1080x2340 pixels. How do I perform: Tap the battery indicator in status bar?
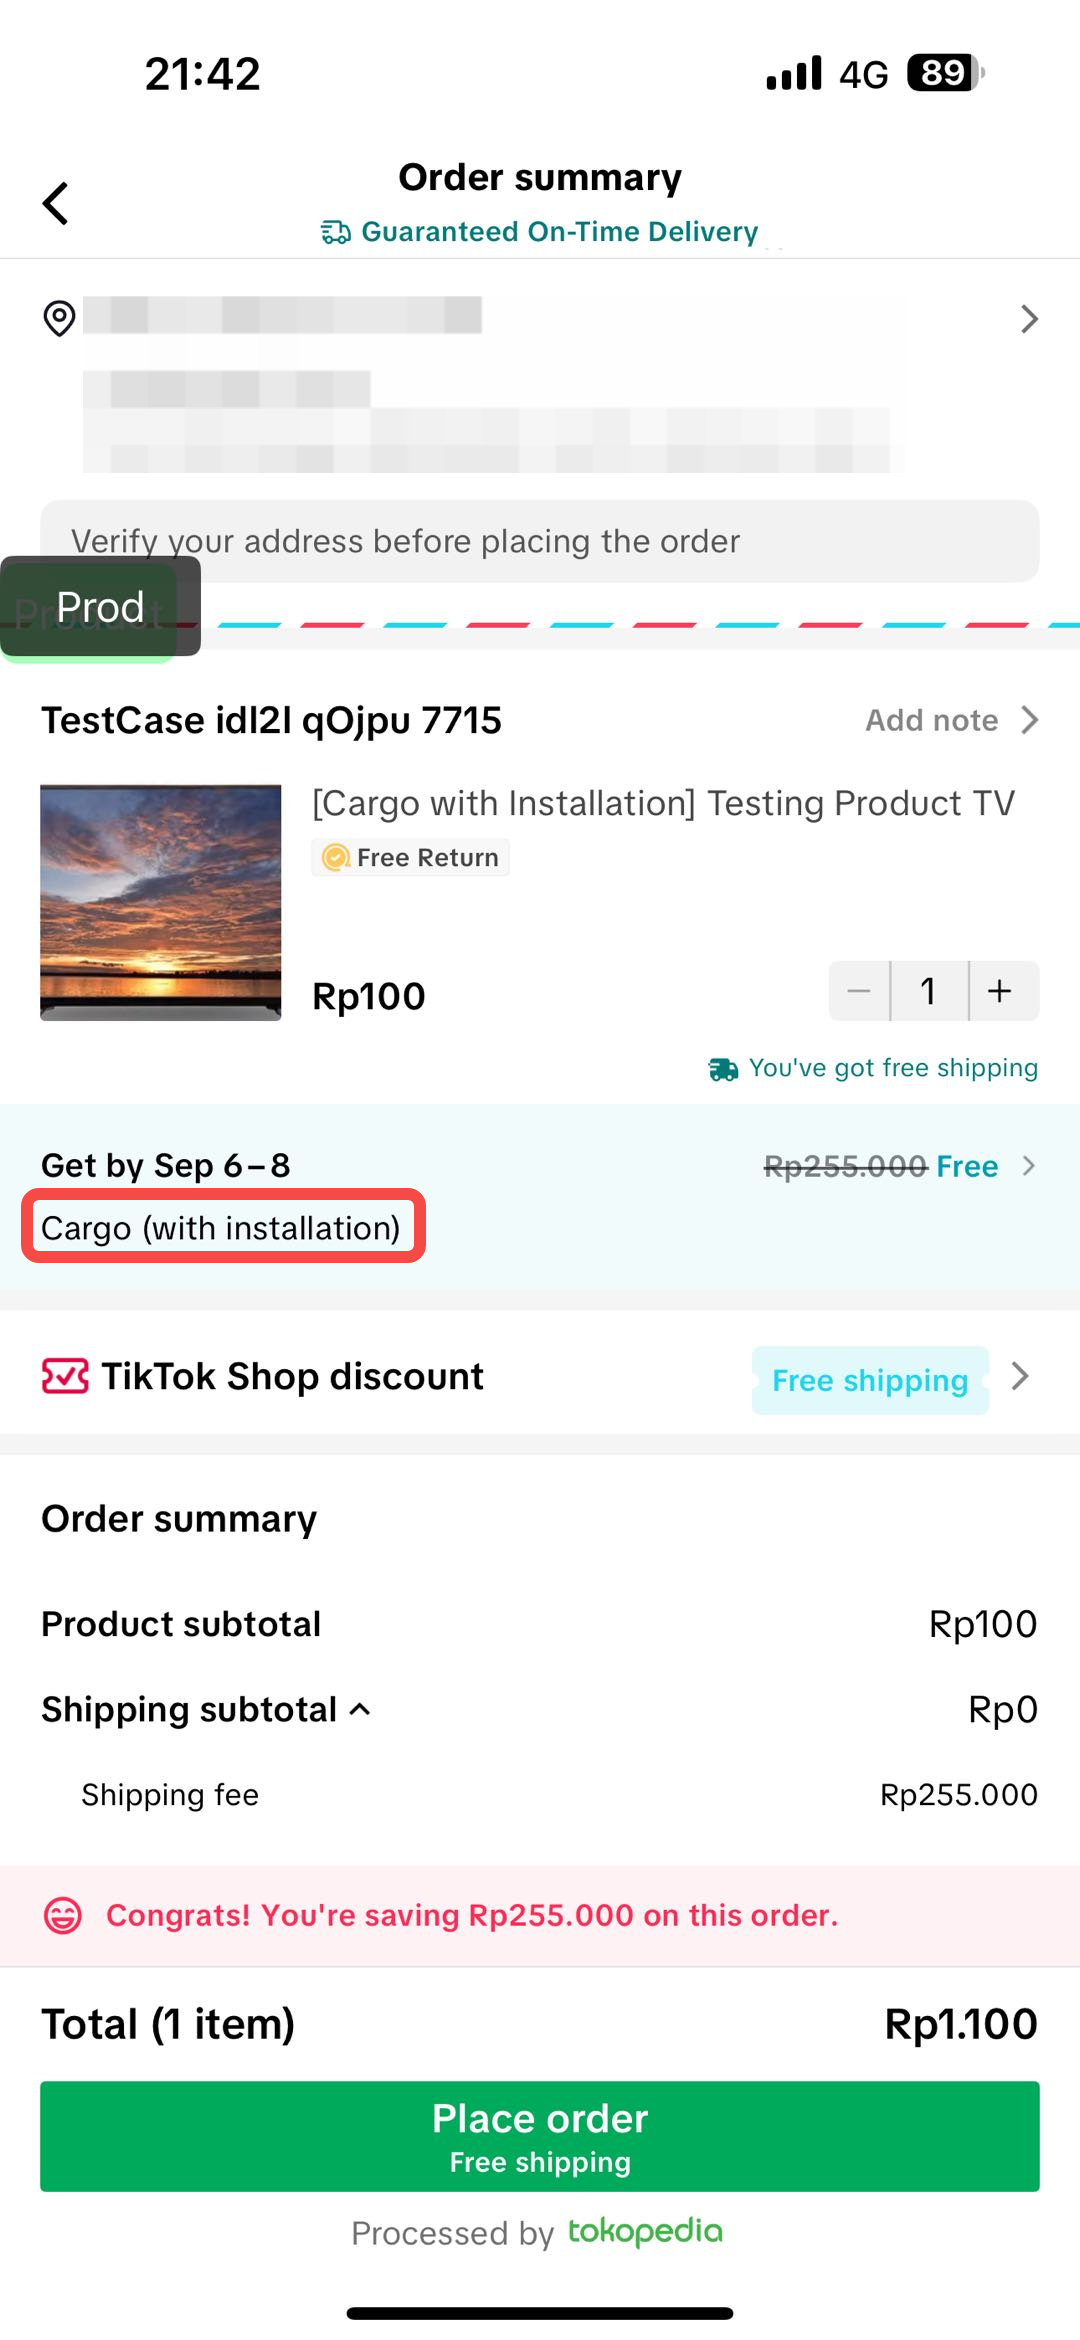click(x=945, y=73)
